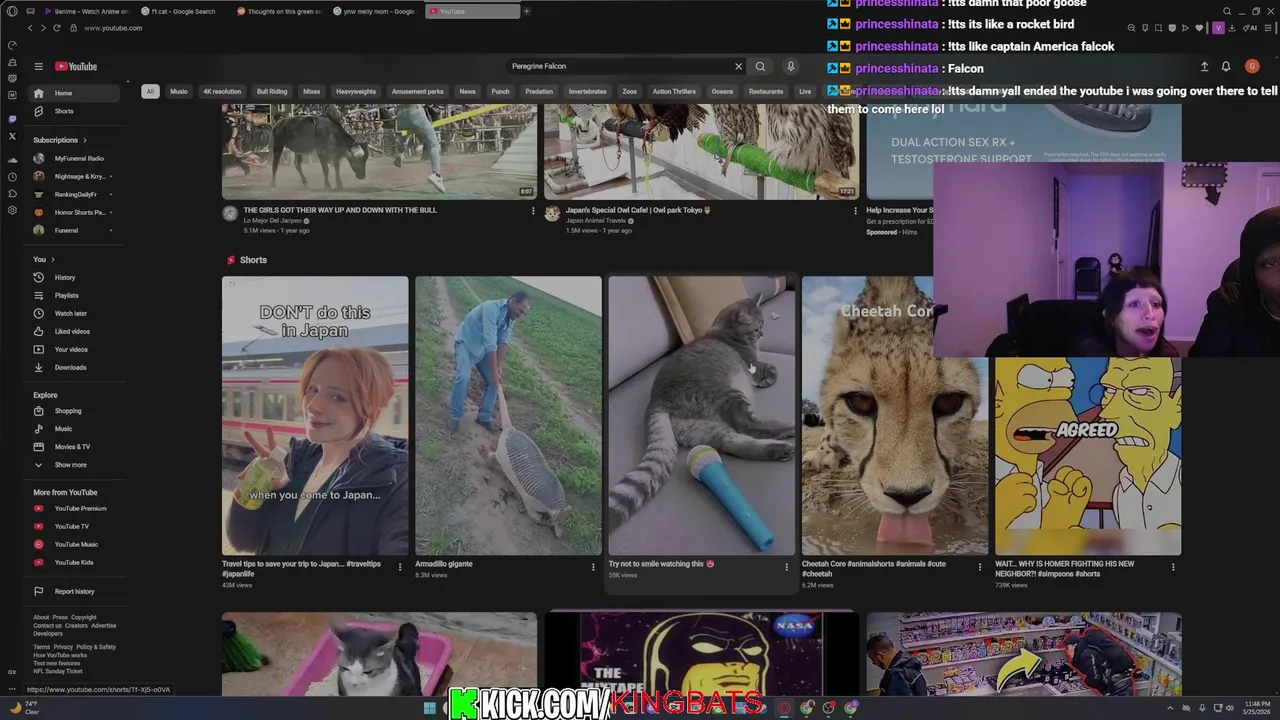Open the Privacy footer link

[x=63, y=647]
